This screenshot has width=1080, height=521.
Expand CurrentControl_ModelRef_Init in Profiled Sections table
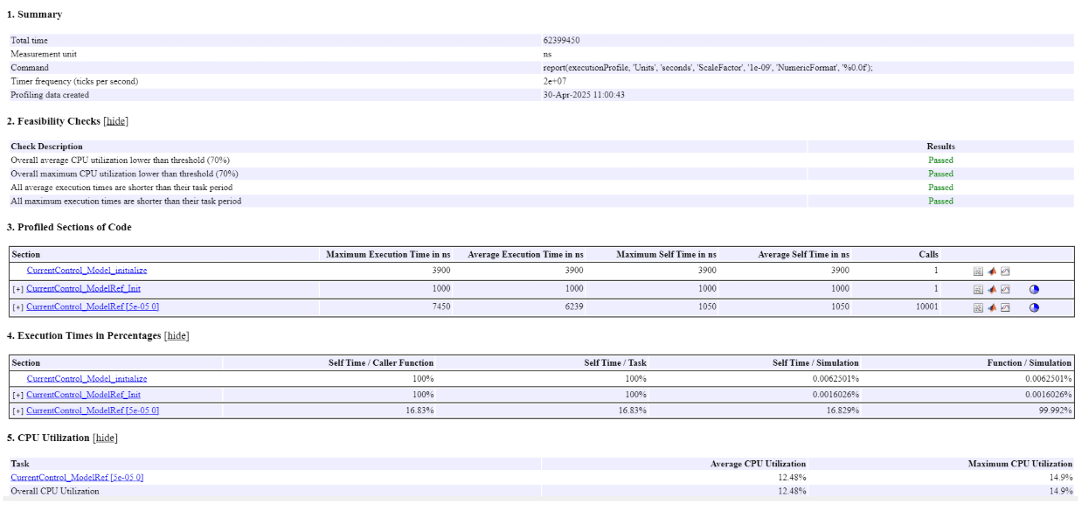click(x=17, y=289)
